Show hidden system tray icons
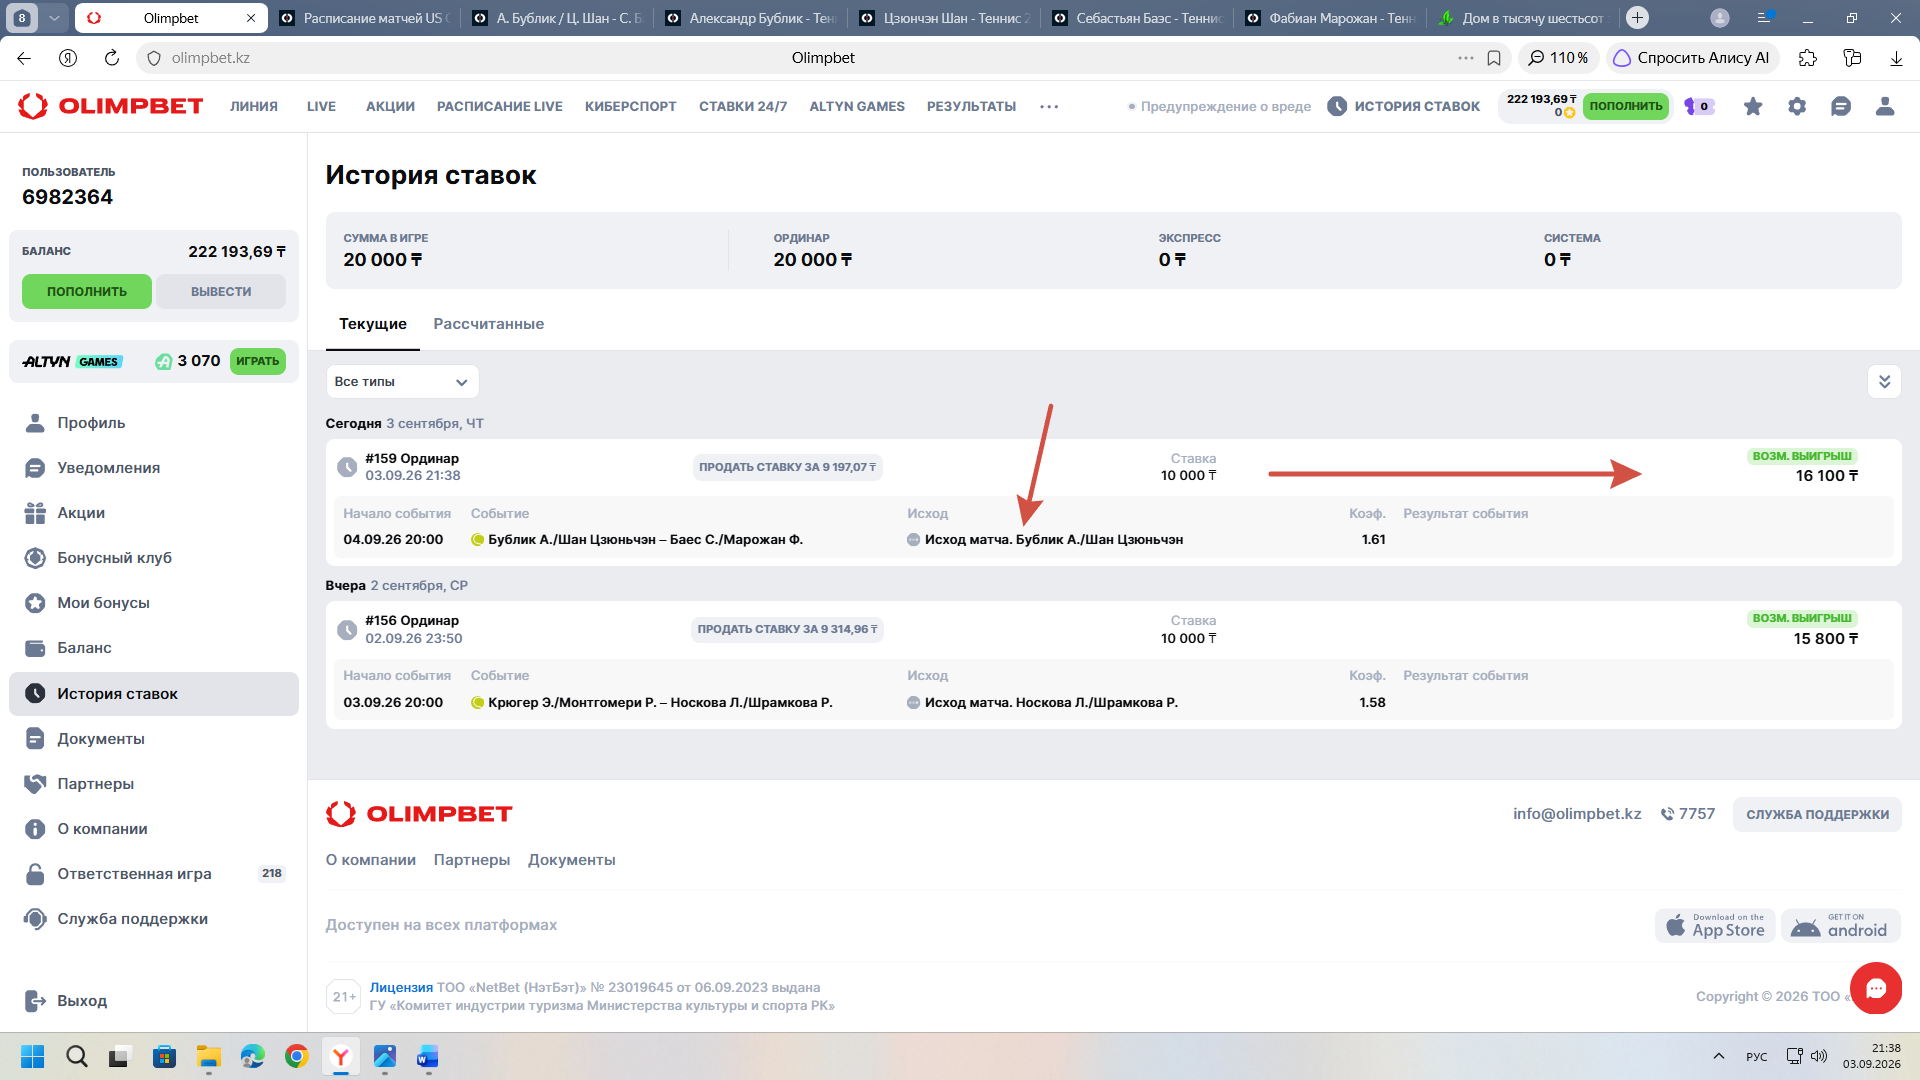1920x1080 pixels. [1718, 1056]
